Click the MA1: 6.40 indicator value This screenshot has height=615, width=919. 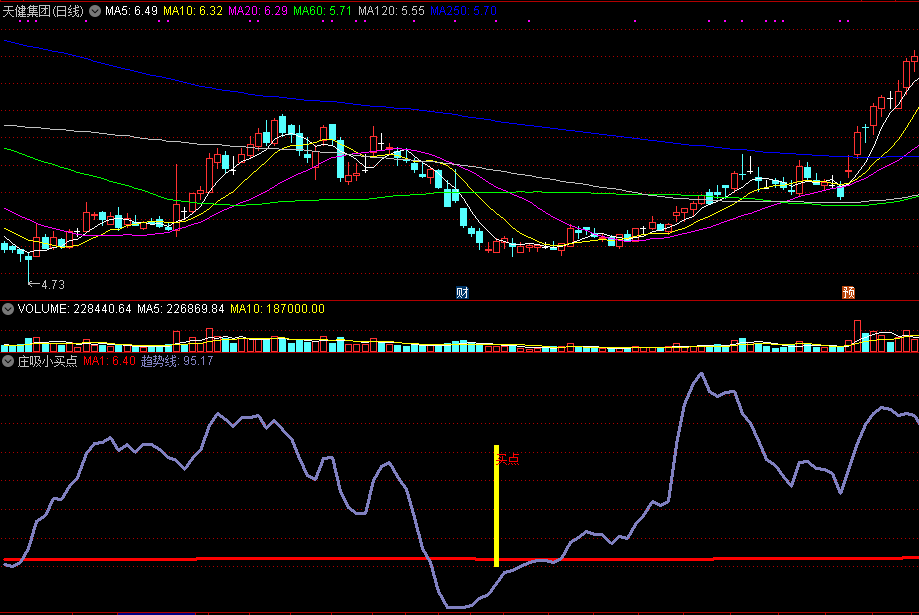109,361
